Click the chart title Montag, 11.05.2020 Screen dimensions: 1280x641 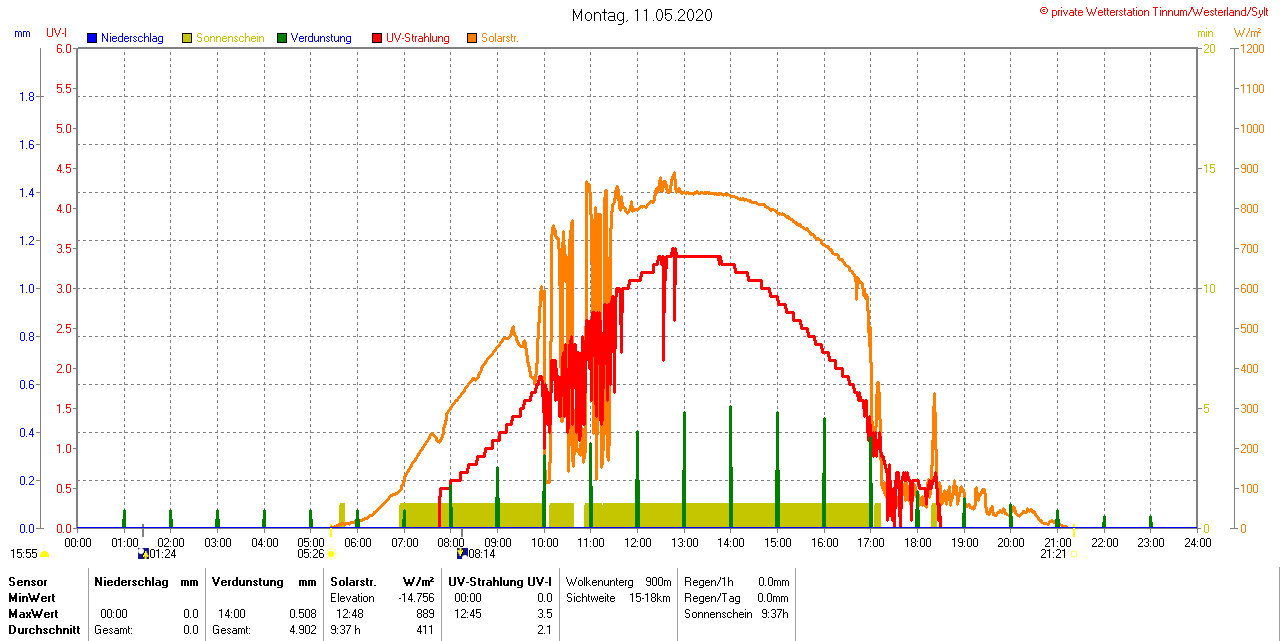643,15
